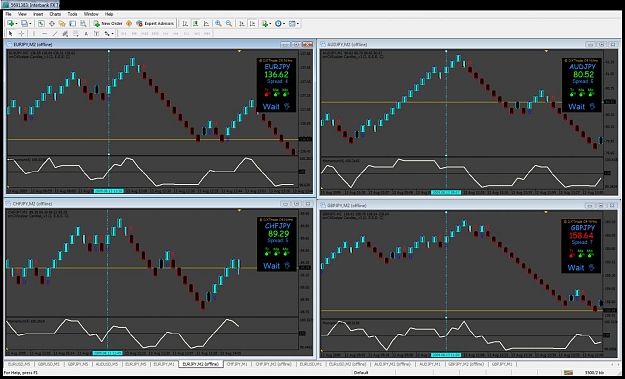Screen dimensions: 625x379
Task: Click 'Default' profile in status bar
Action: coord(360,373)
